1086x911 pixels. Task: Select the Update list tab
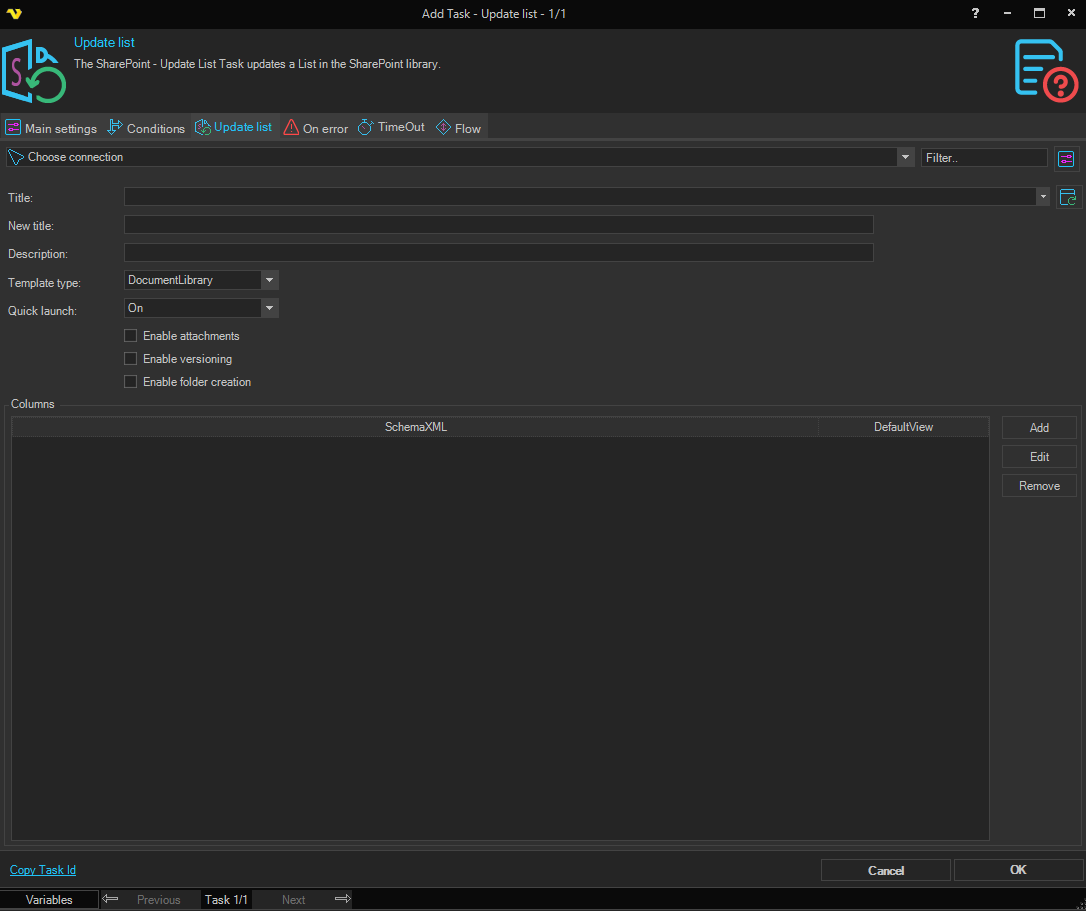click(x=234, y=127)
